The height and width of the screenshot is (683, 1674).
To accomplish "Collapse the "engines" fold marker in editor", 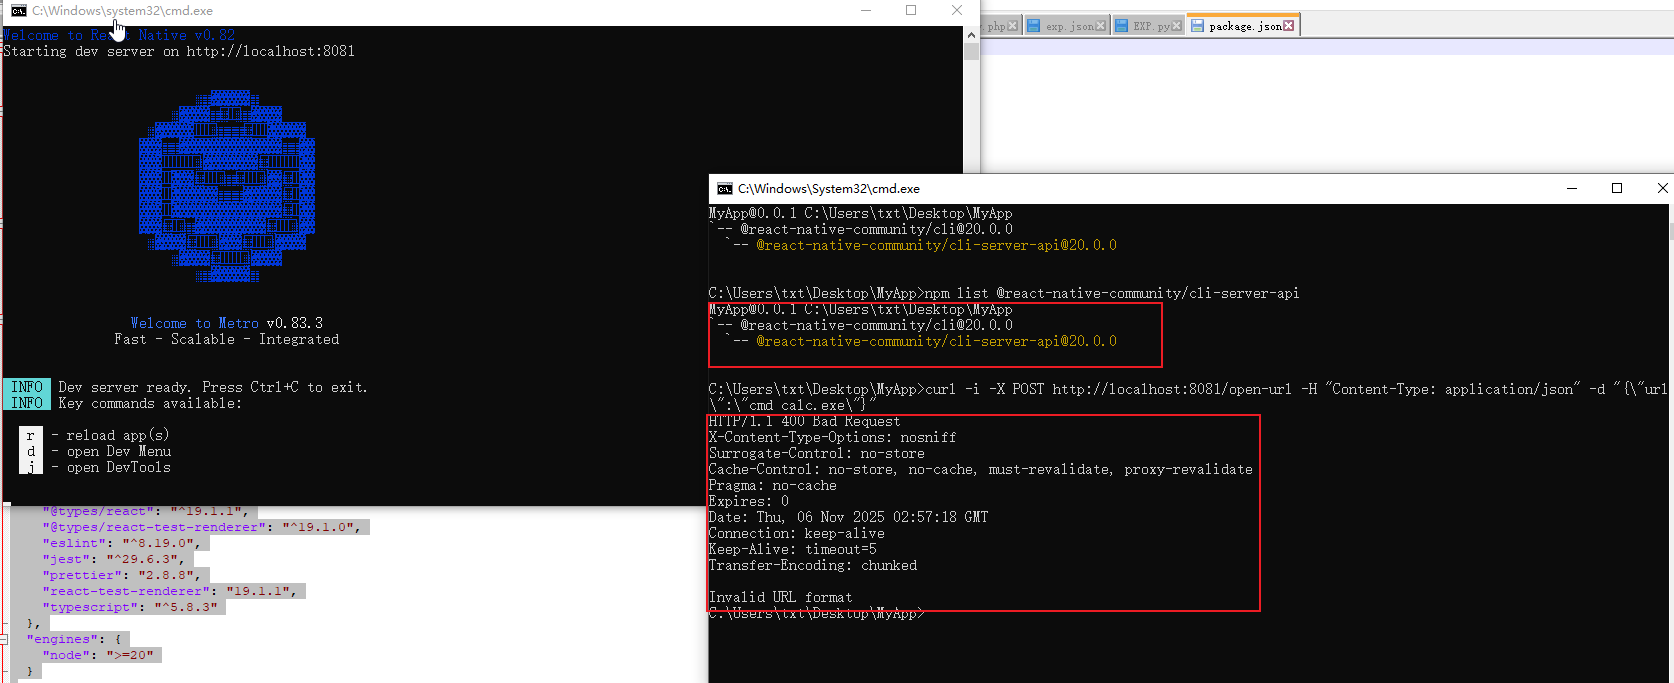I will (x=4, y=639).
